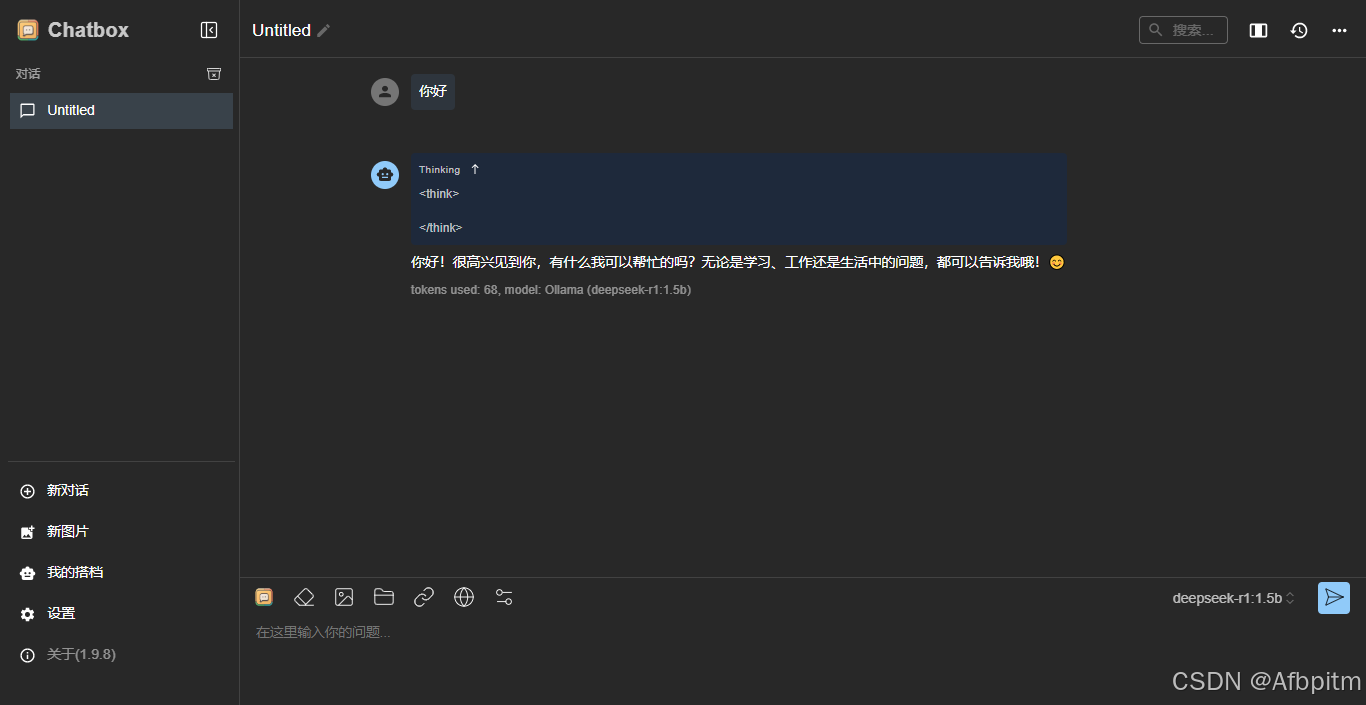The height and width of the screenshot is (705, 1366).
Task: Select the eraser icon to clear conversation context
Action: (x=304, y=596)
